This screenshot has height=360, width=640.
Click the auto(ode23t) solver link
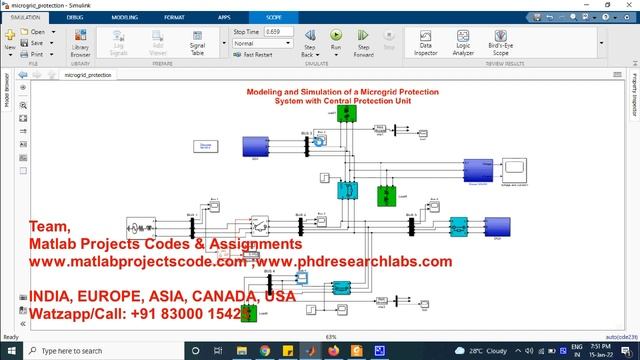pyautogui.click(x=621, y=337)
